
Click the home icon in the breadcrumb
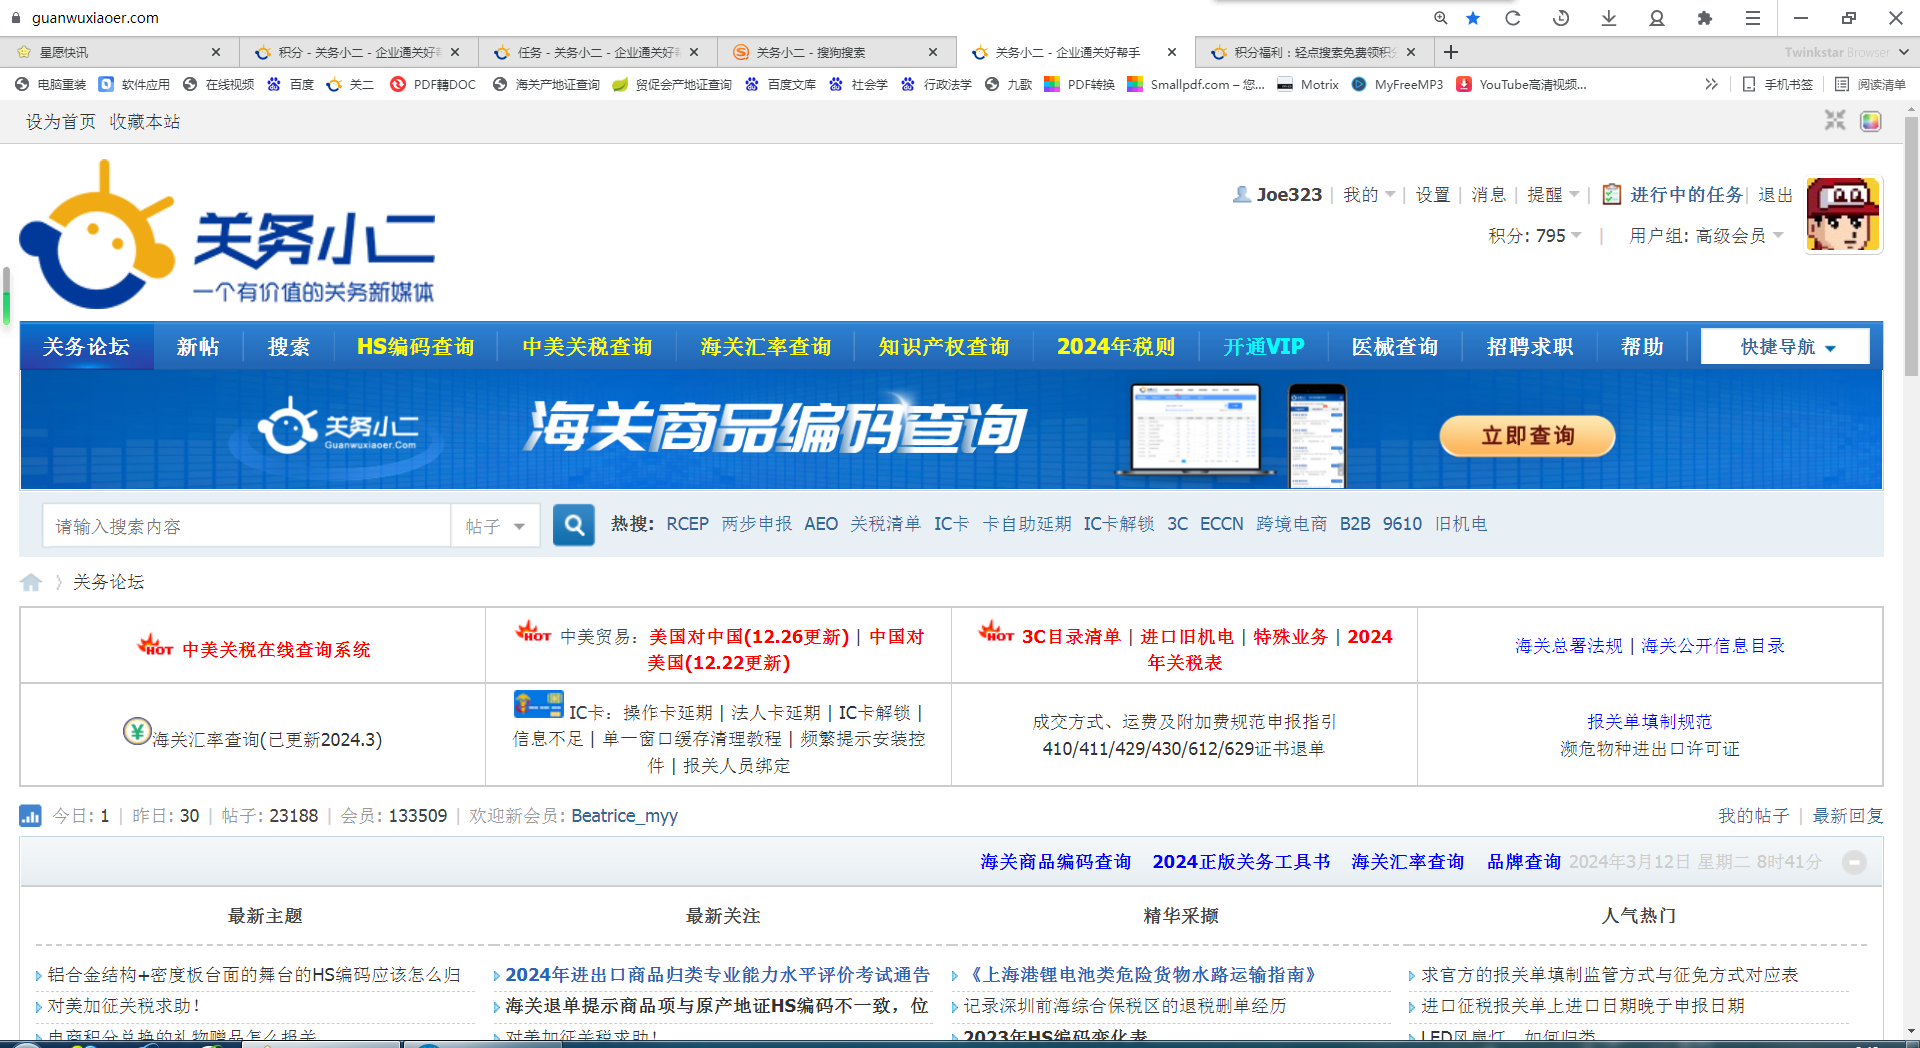coord(31,582)
